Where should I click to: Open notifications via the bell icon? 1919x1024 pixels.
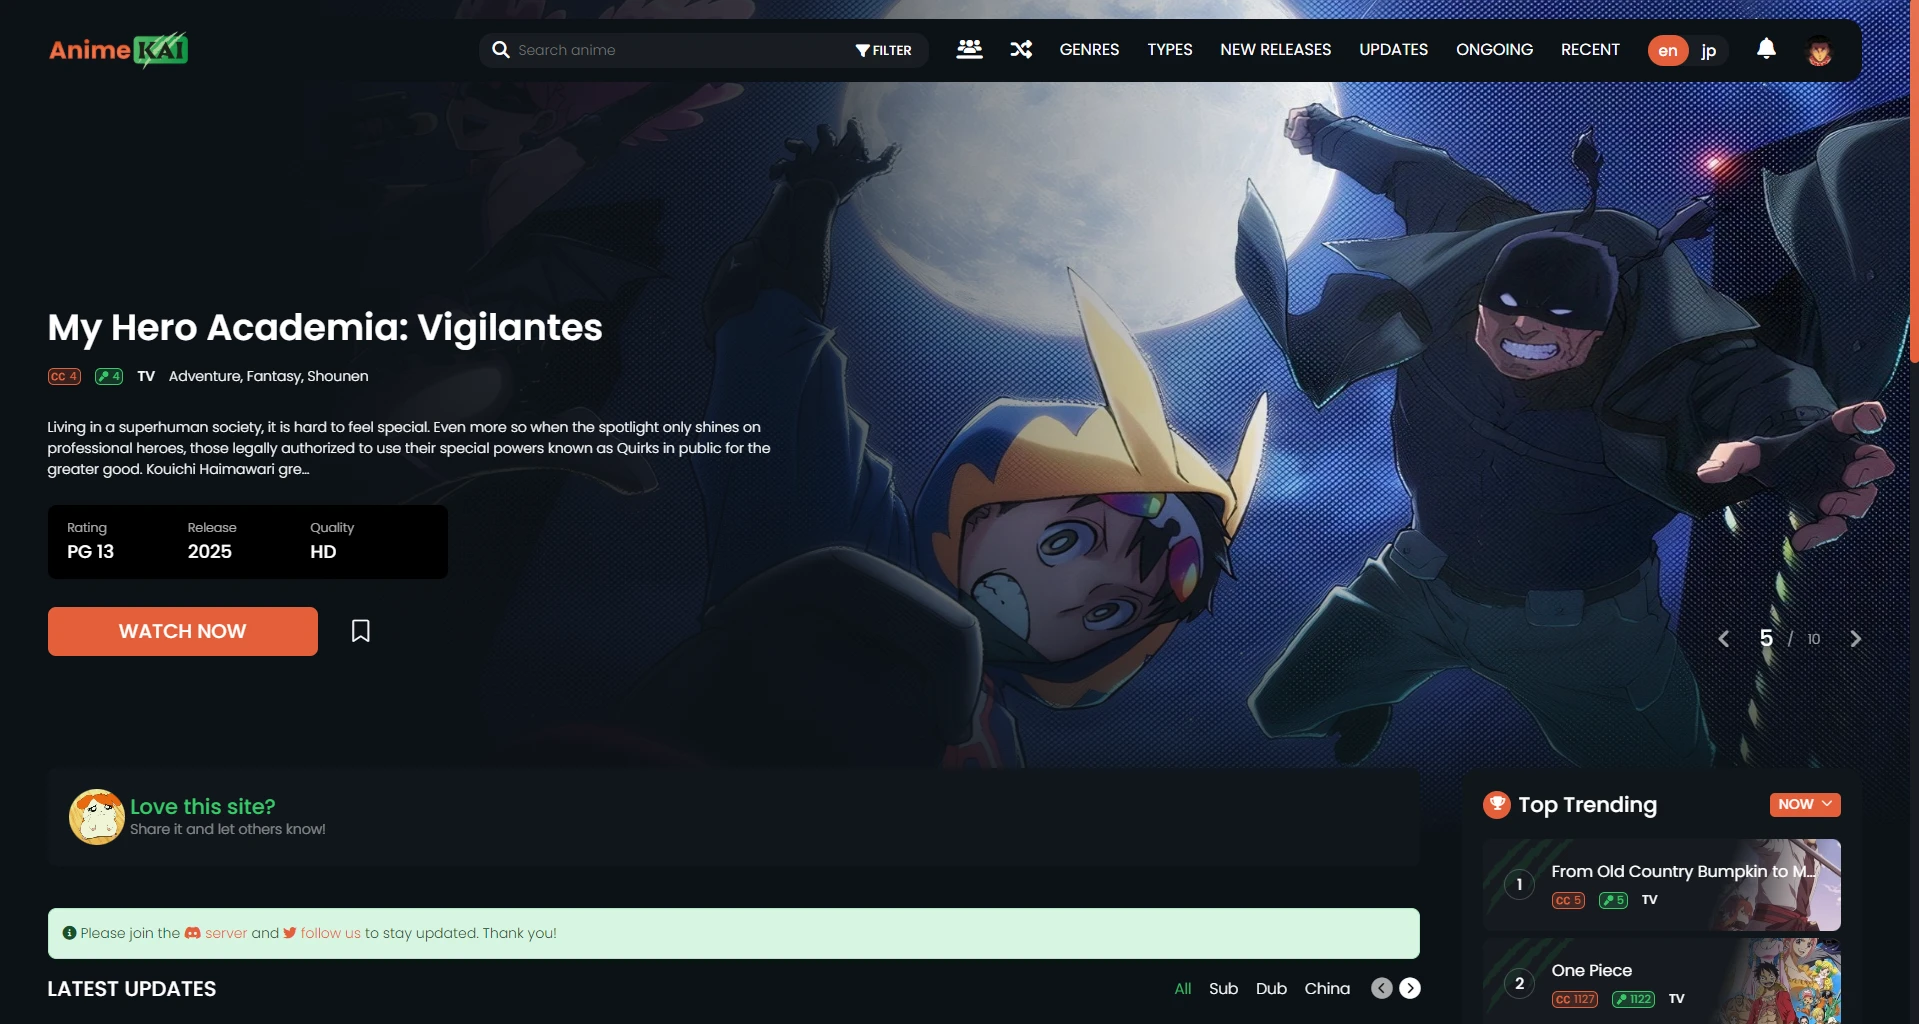tap(1765, 49)
